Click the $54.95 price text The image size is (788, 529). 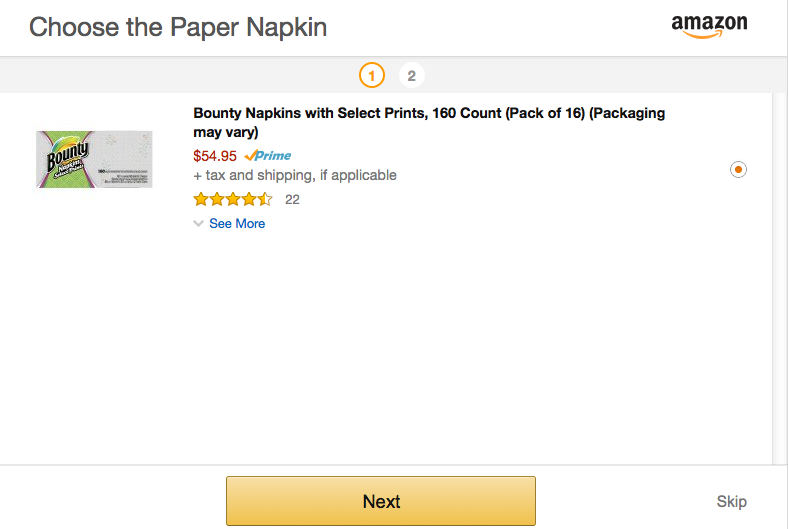tap(215, 156)
